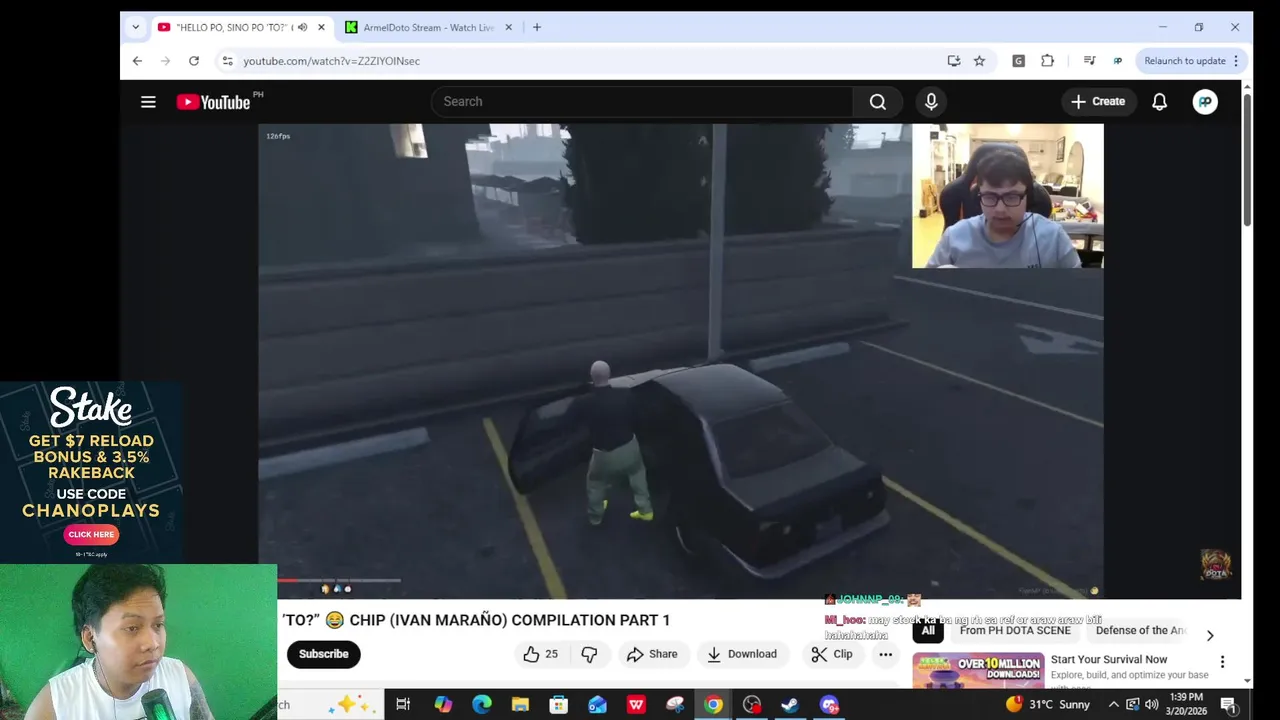Image resolution: width=1280 pixels, height=720 pixels.
Task: Click Relaunch to update
Action: pyautogui.click(x=1185, y=61)
